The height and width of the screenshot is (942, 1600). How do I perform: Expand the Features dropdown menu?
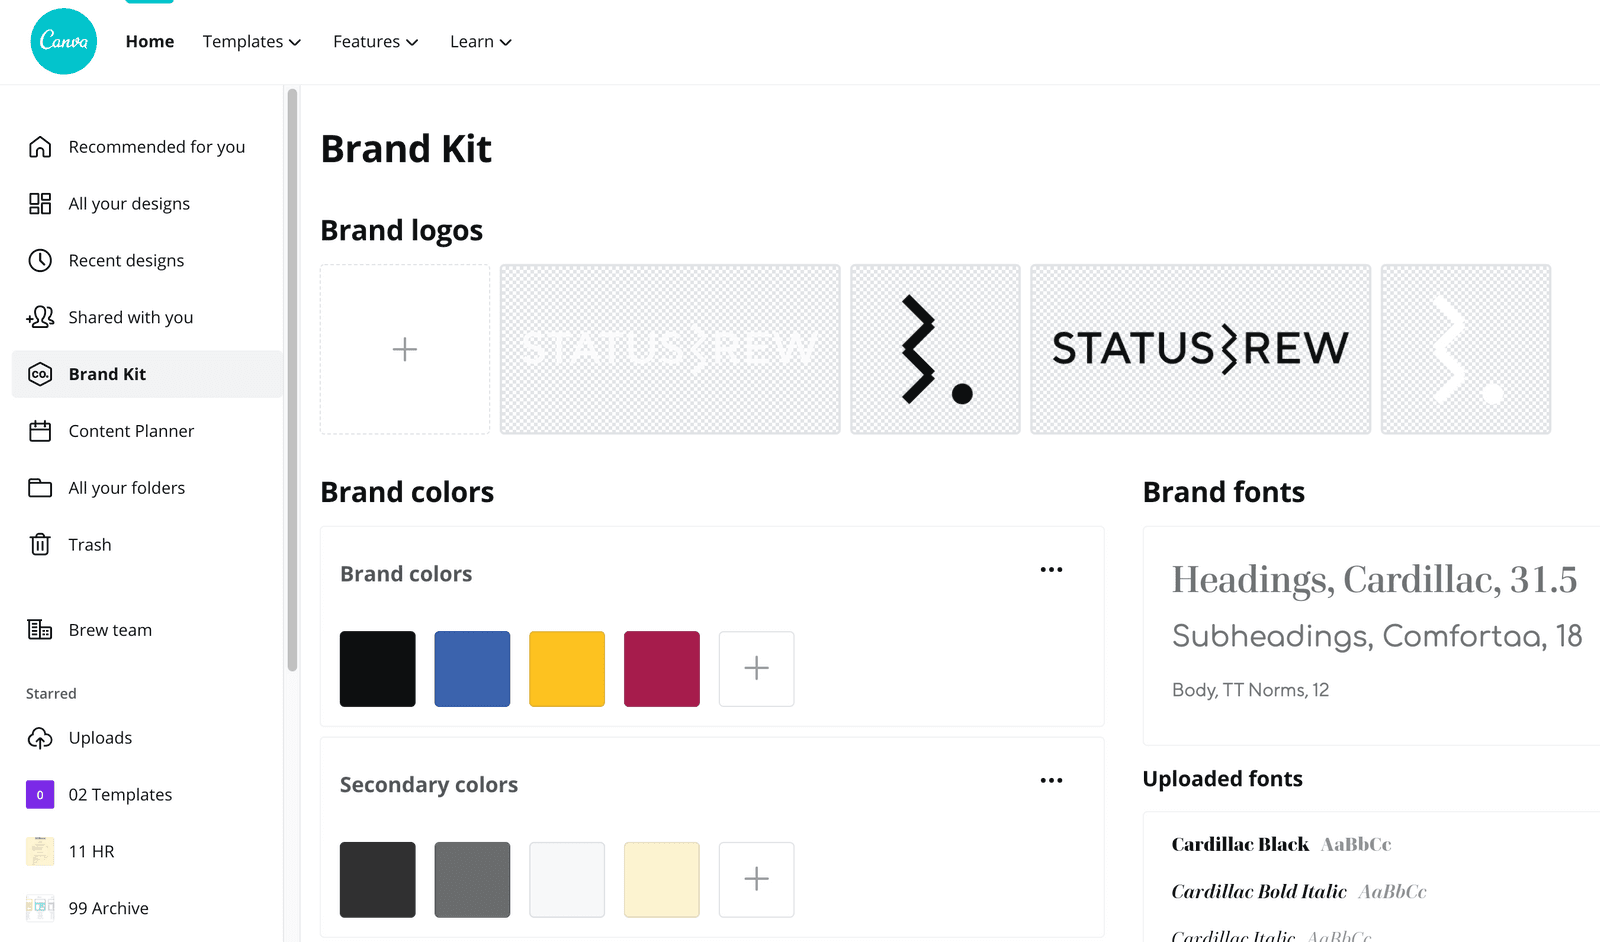tap(375, 42)
